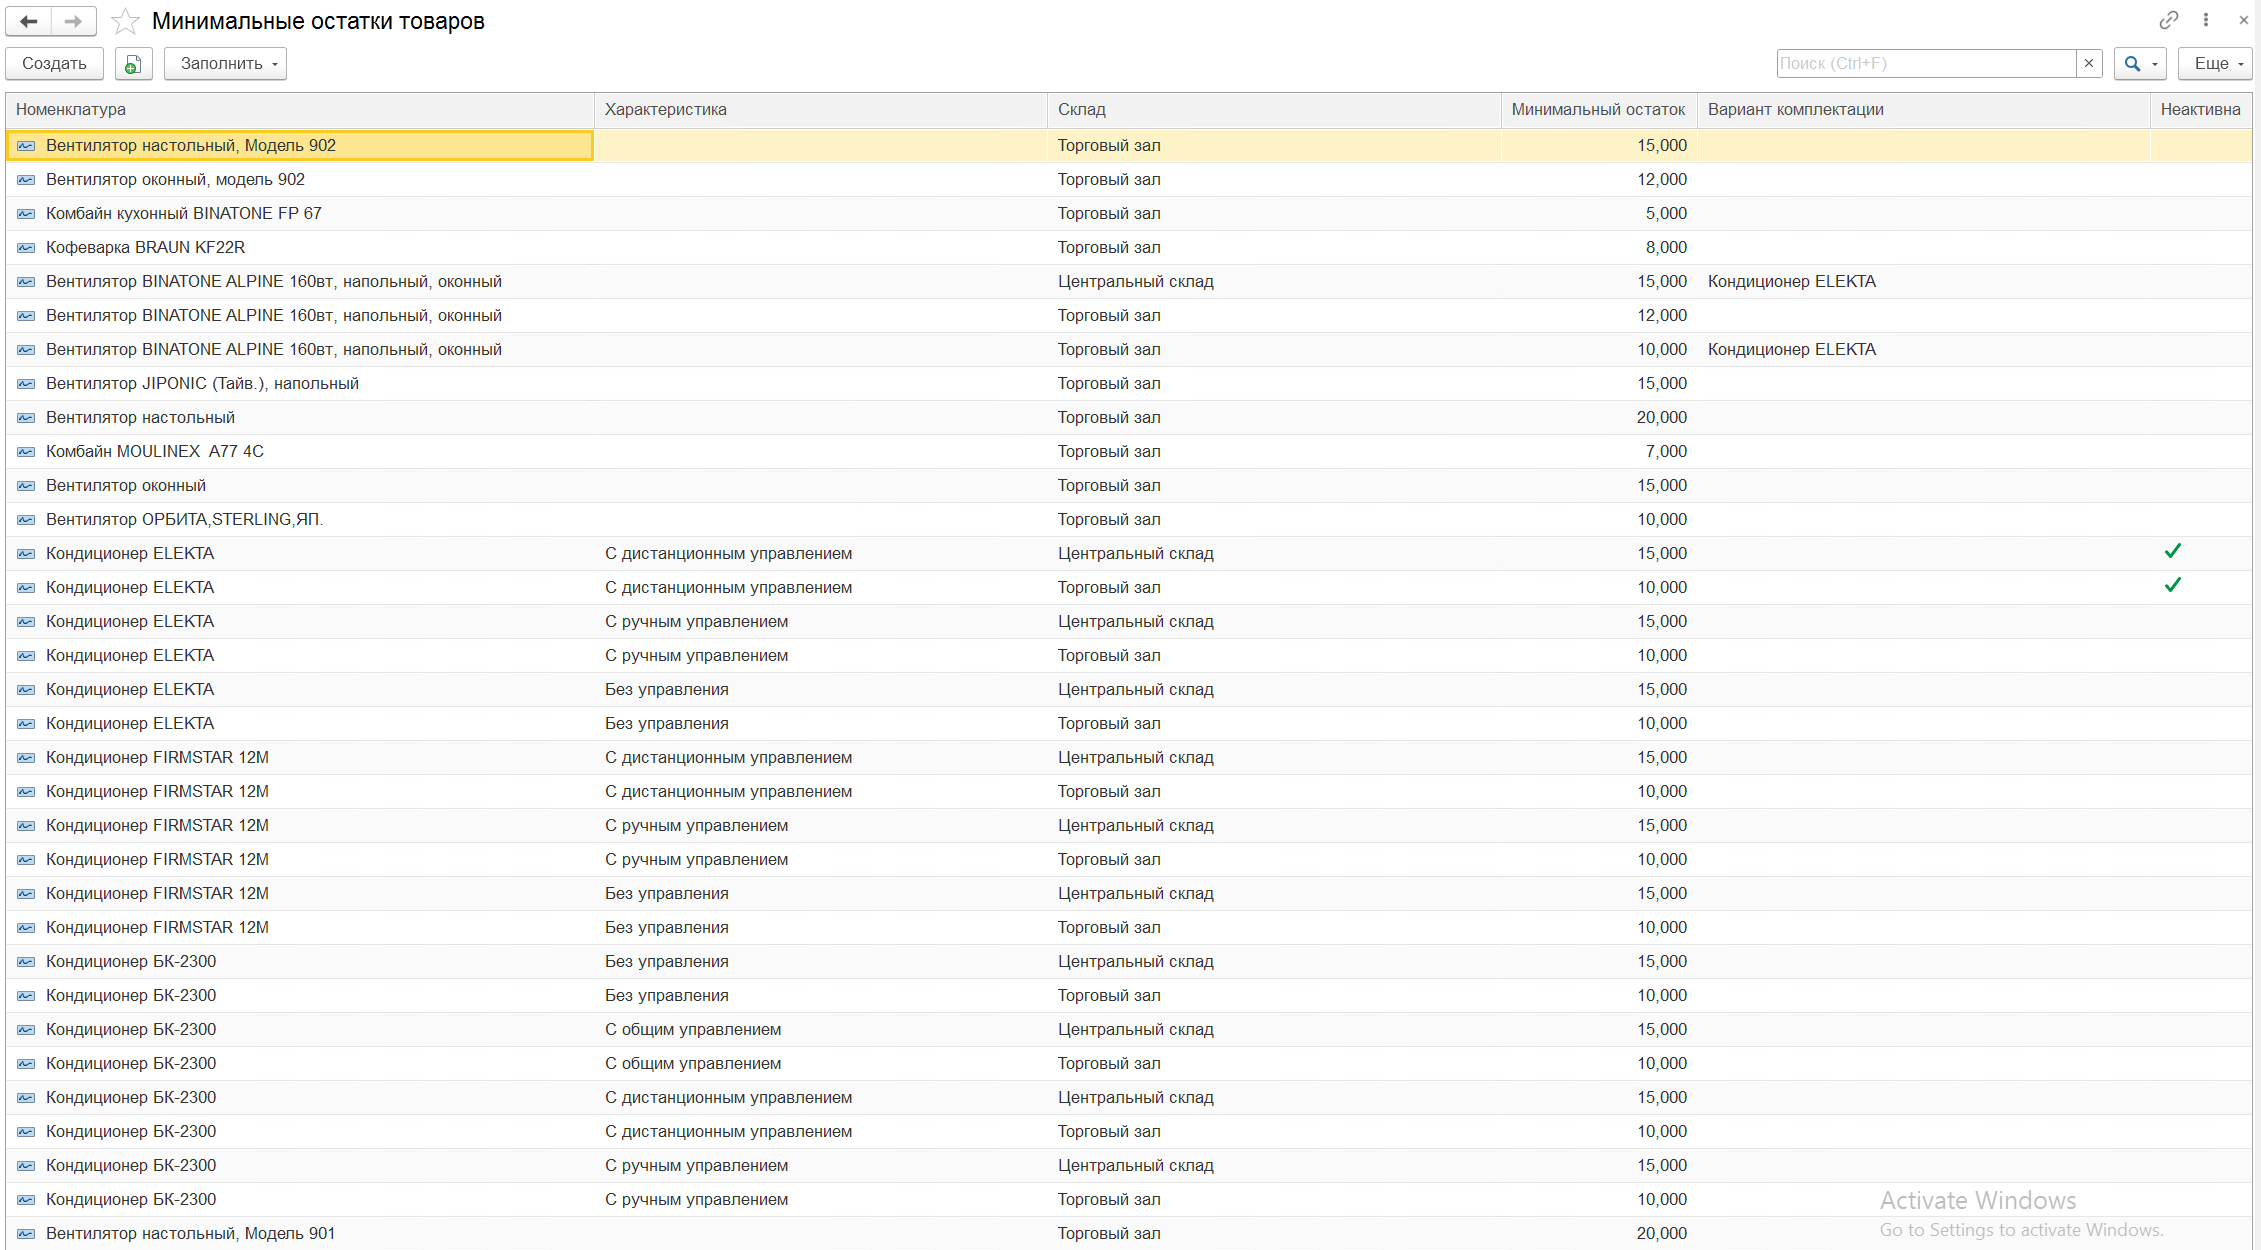Image resolution: width=2261 pixels, height=1250 pixels.
Task: Click minimum stock 7,000 of Комбайн MOULINEX
Action: coord(1666,452)
